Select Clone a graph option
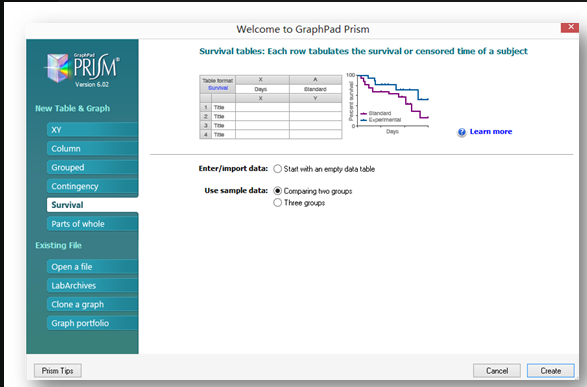Screen dimensions: 587x387 tap(92, 304)
